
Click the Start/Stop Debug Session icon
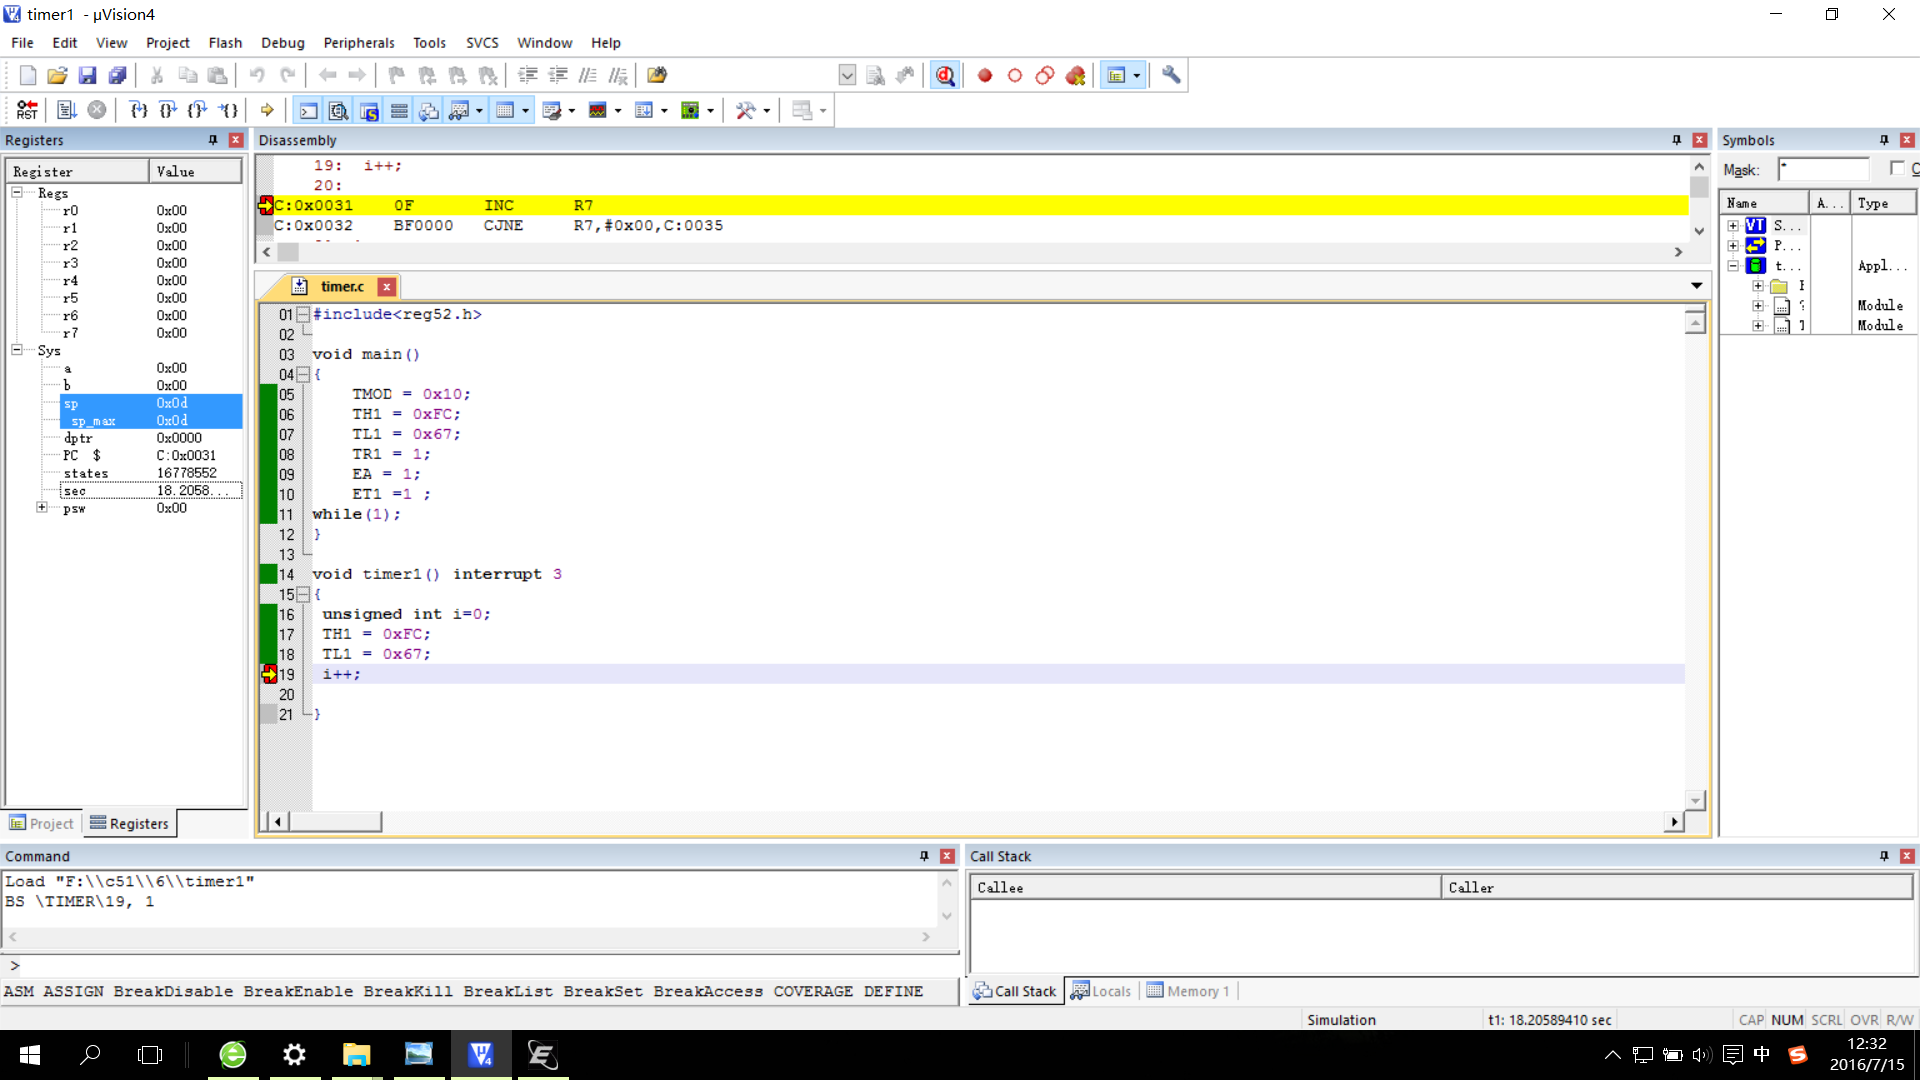tap(945, 75)
